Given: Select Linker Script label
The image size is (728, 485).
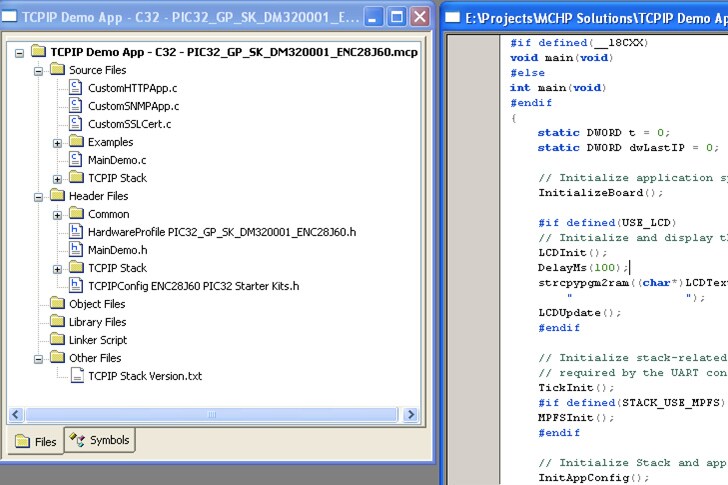Looking at the screenshot, I should [x=98, y=340].
